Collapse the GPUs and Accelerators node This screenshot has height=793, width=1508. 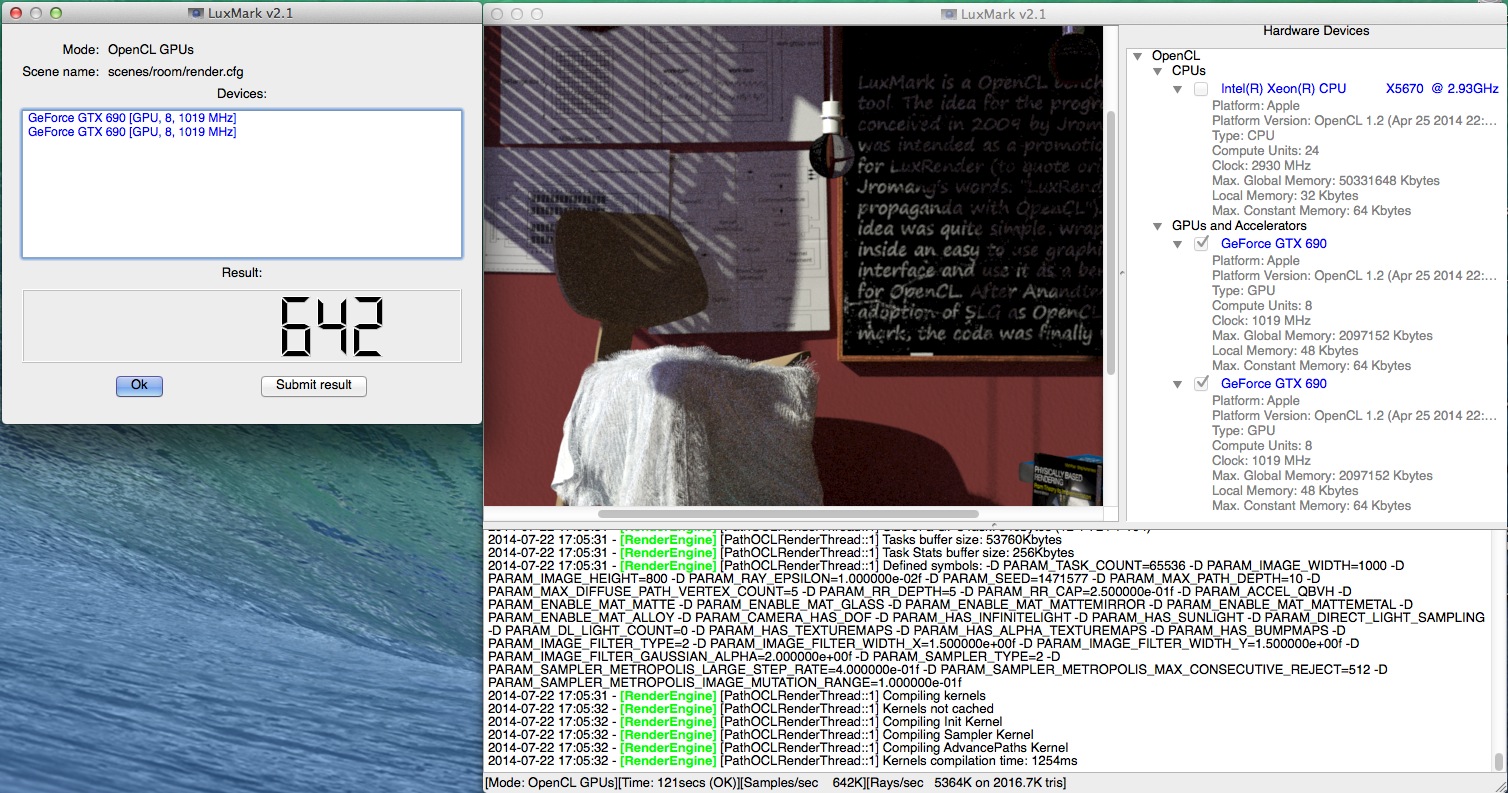tap(1158, 226)
